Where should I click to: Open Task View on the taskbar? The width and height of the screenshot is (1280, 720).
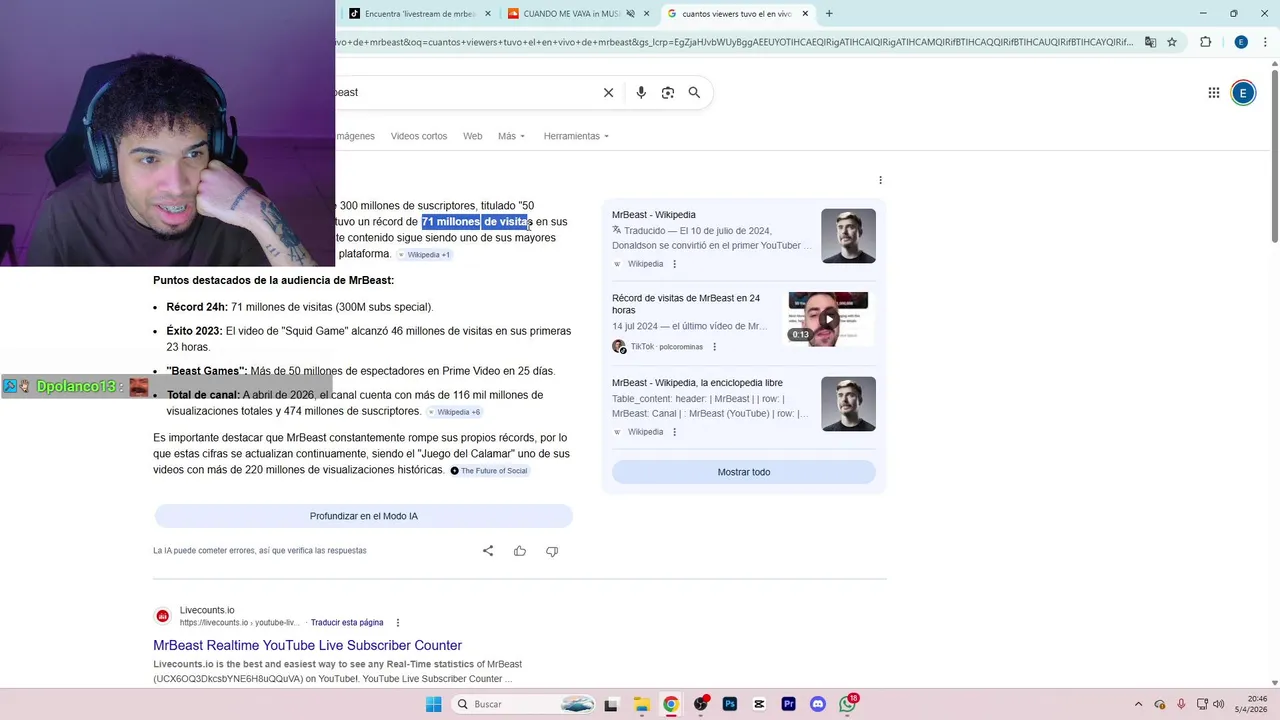point(611,704)
